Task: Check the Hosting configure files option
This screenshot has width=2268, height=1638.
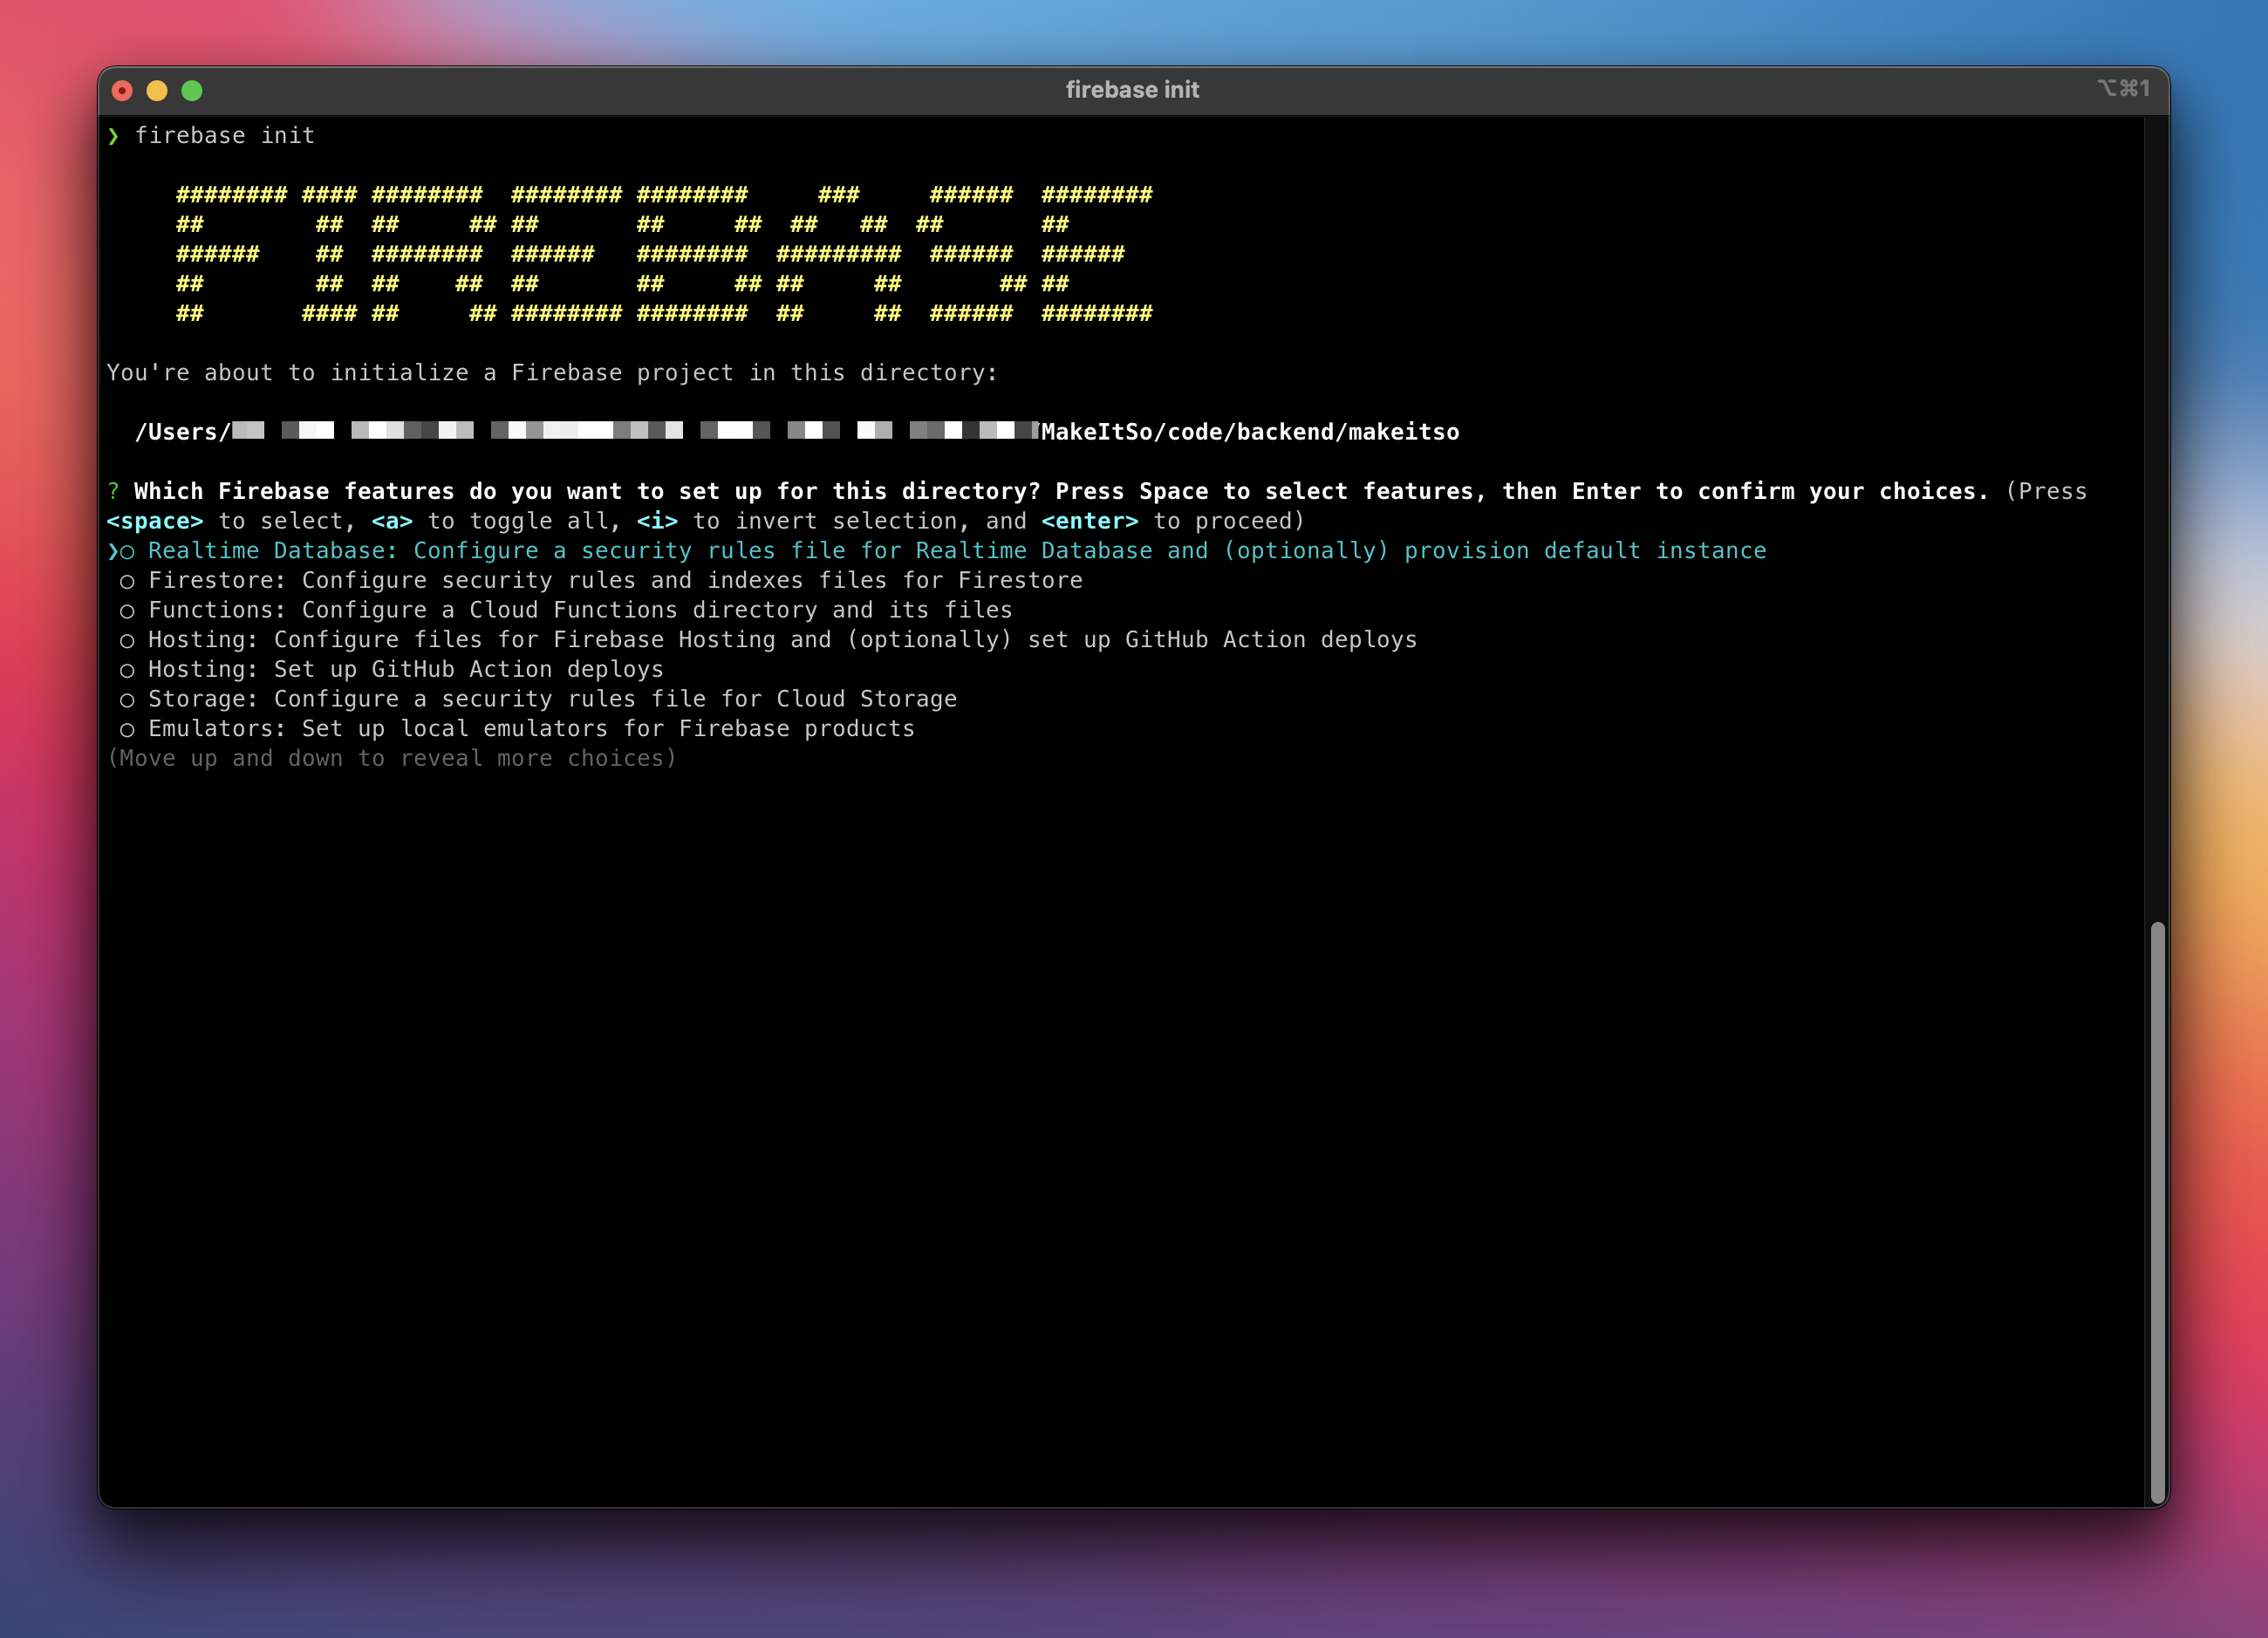Action: [128, 639]
